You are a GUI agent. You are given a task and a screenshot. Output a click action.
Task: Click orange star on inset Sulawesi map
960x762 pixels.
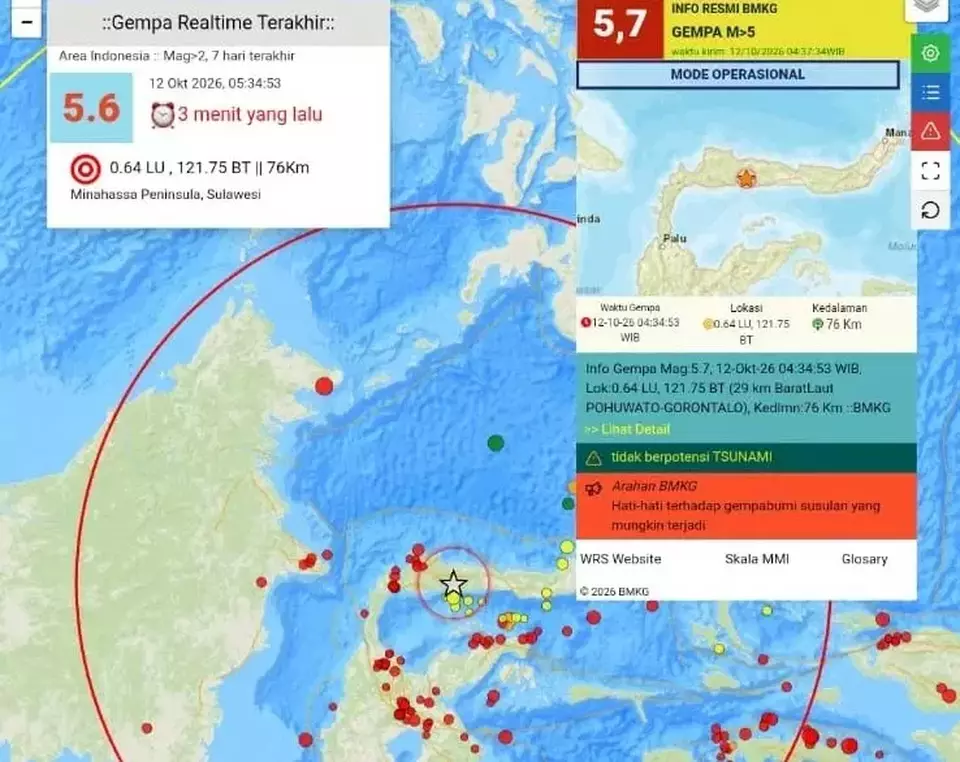746,179
